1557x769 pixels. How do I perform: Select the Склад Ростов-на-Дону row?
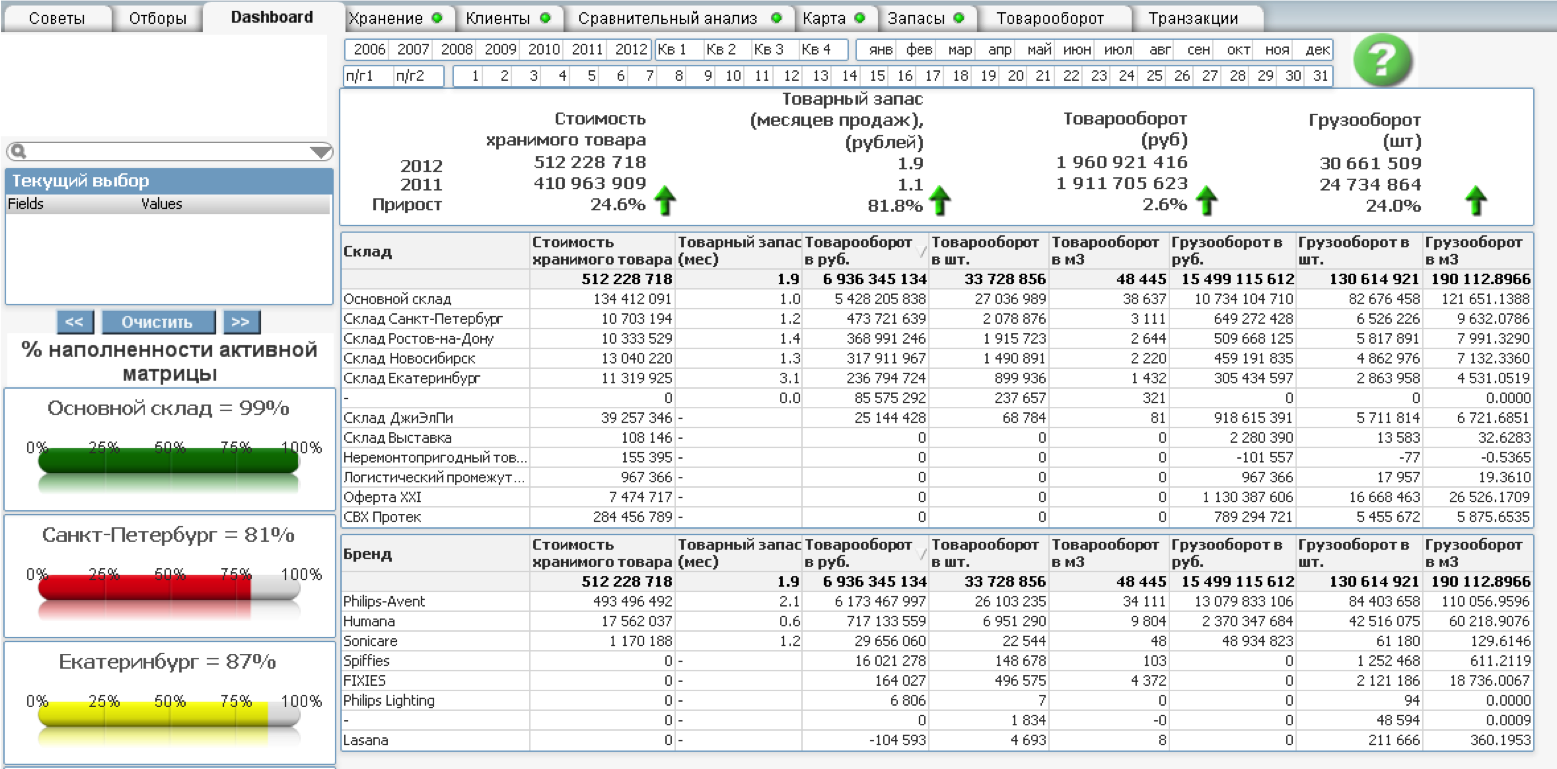point(936,338)
